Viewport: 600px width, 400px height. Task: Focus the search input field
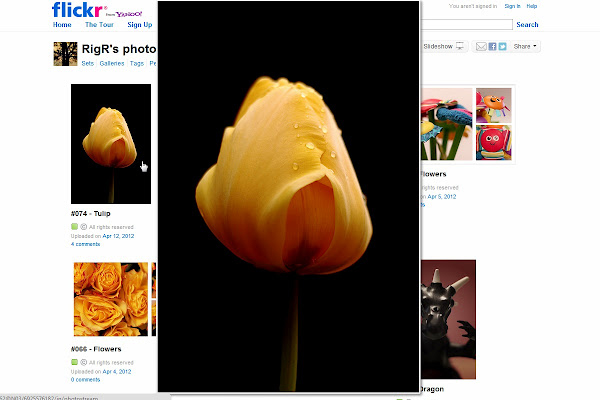465,24
